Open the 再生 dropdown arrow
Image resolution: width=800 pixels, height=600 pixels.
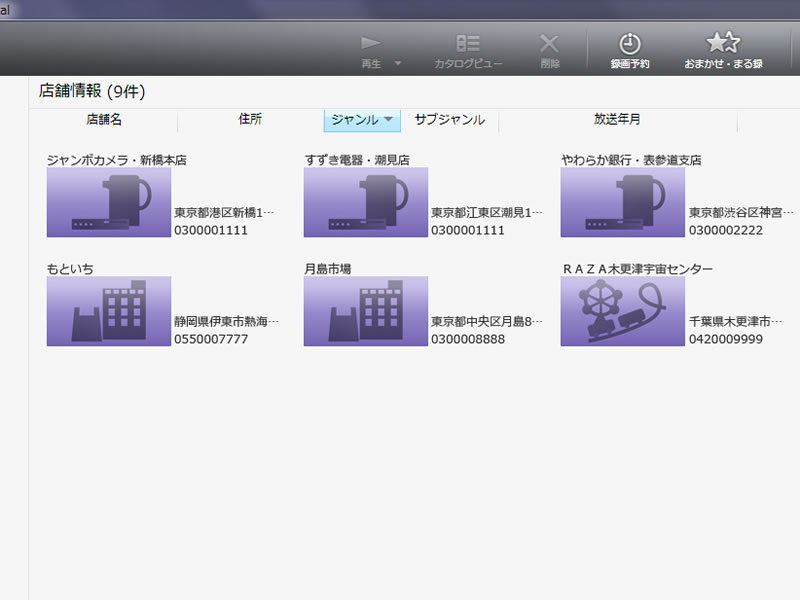point(398,64)
